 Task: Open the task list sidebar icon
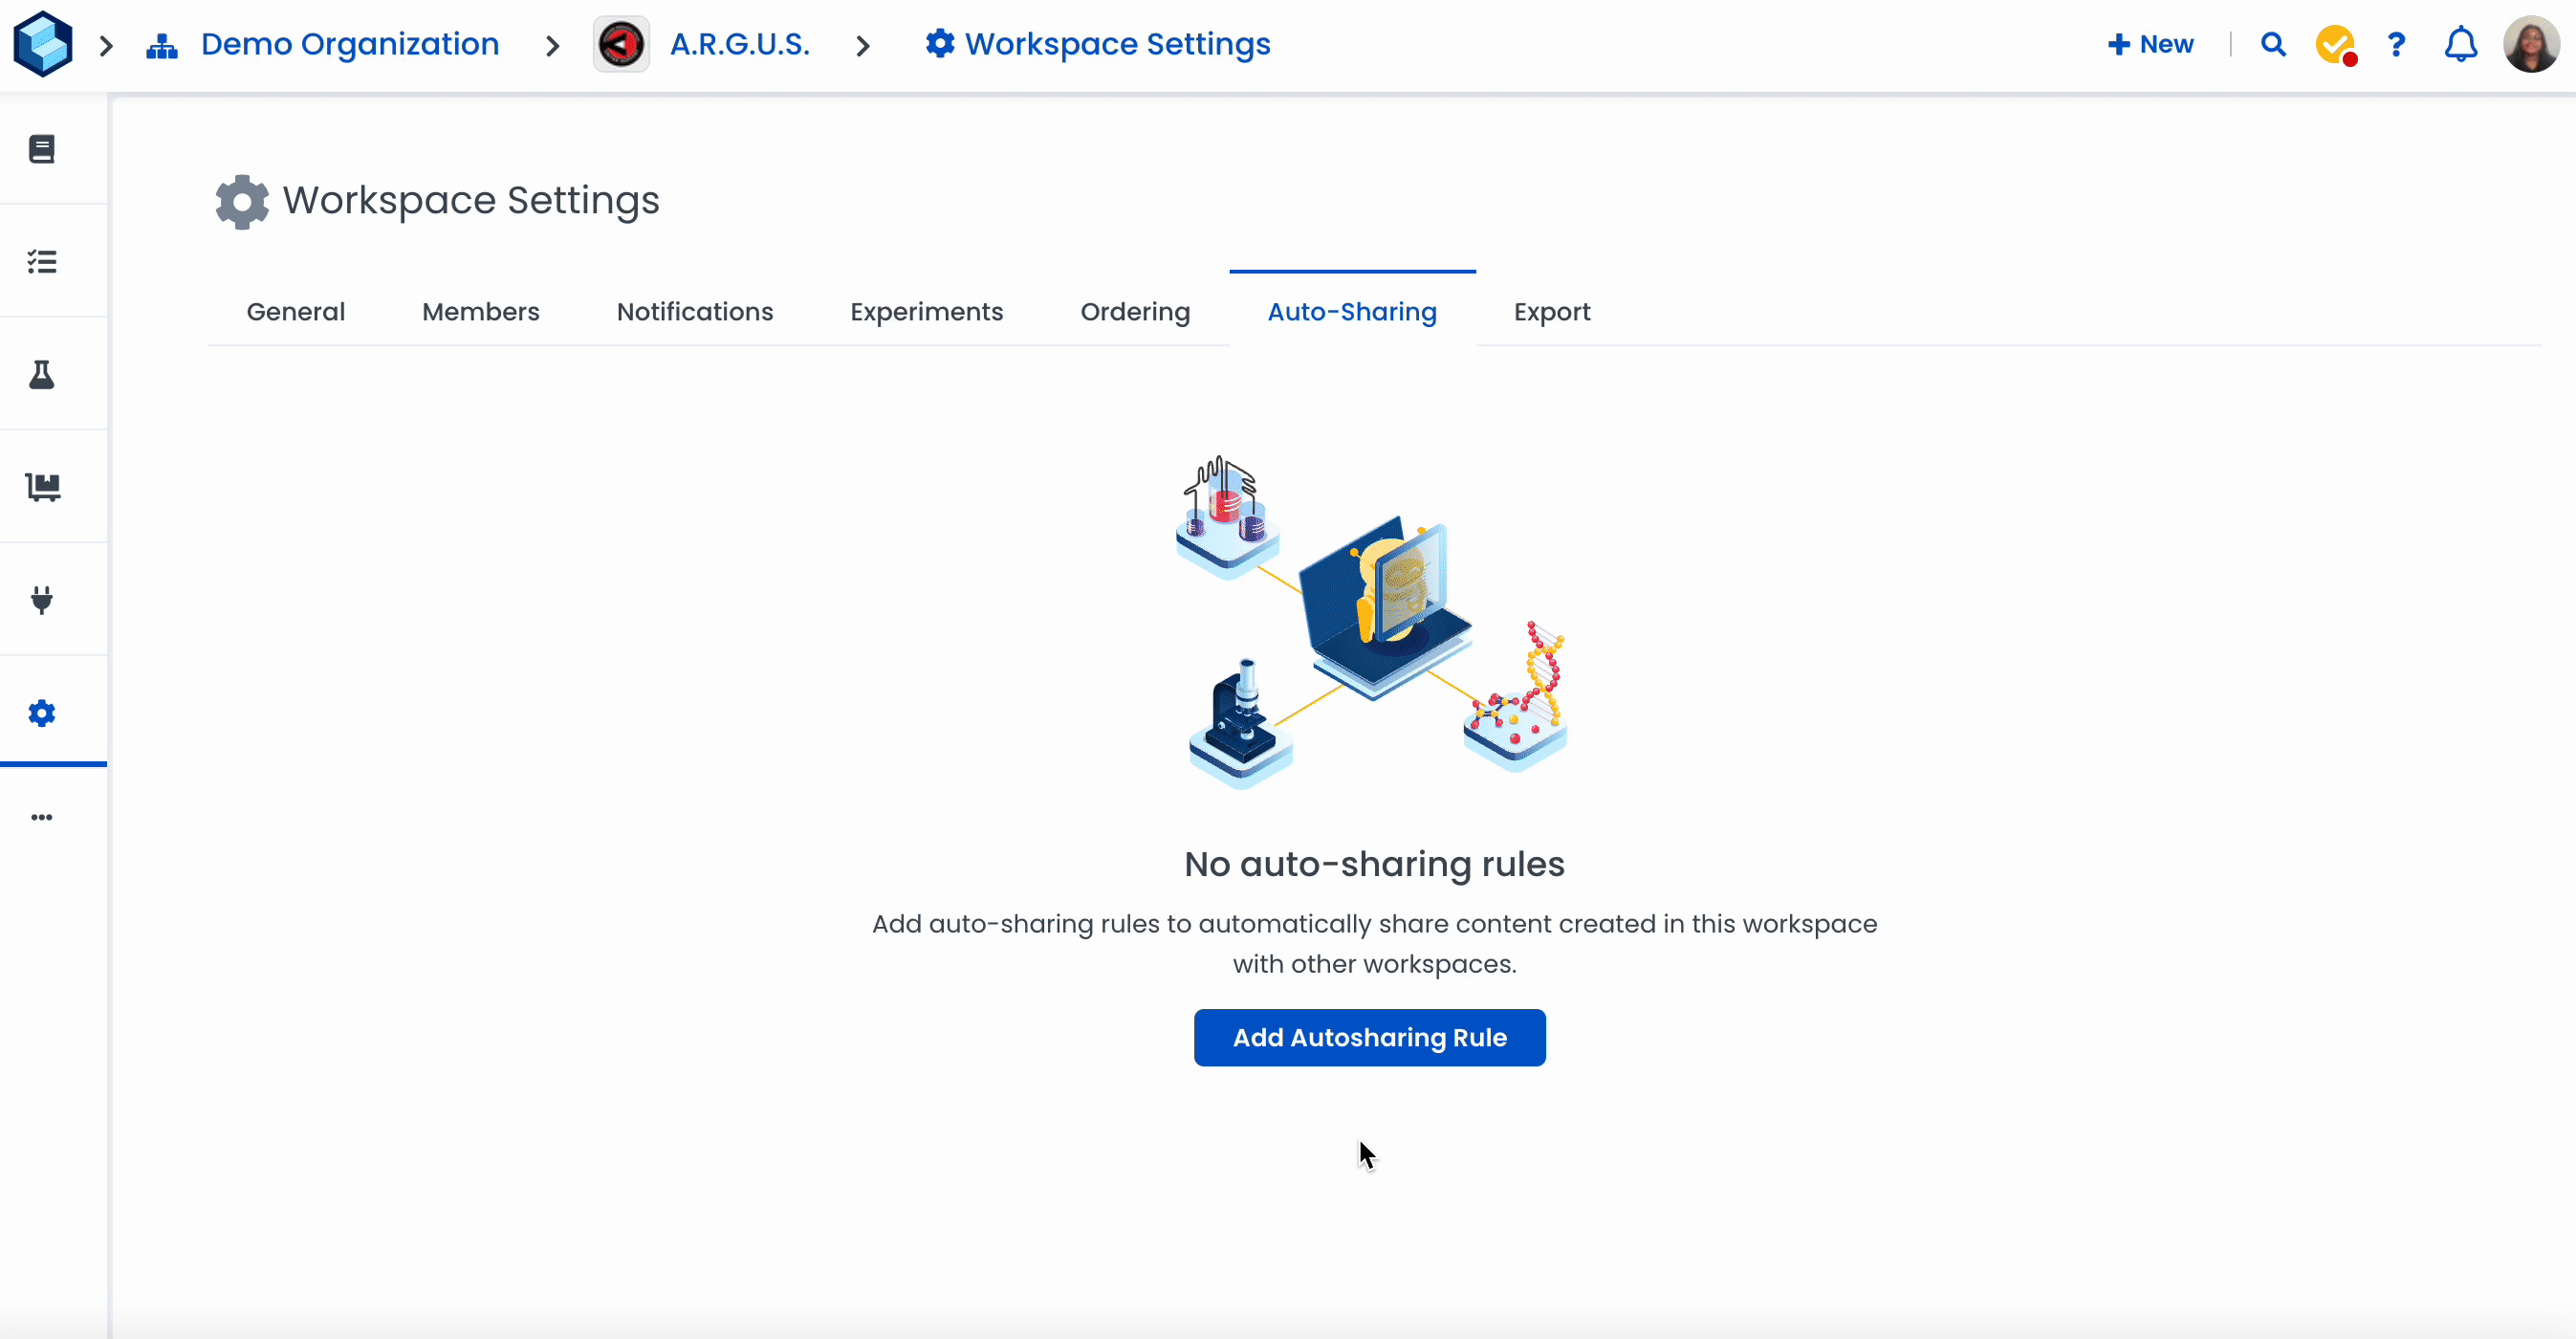click(42, 262)
